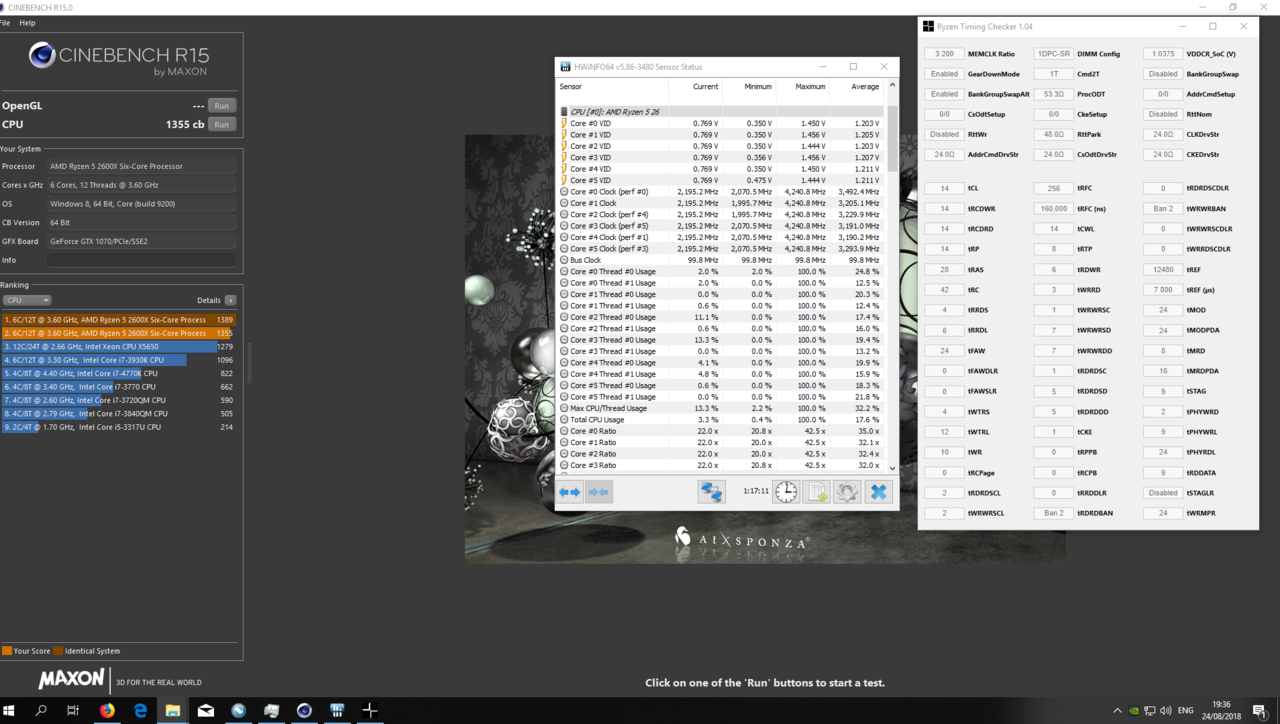Open Cinebench Help menu
Screen dimensions: 1280x724
click(x=27, y=22)
